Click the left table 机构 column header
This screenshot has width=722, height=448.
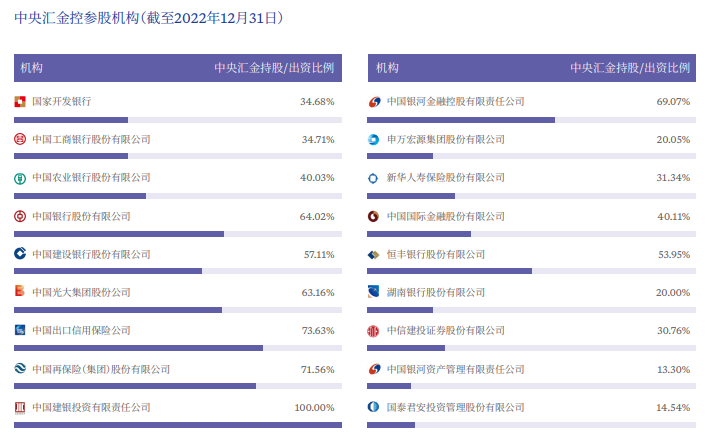pos(32,68)
